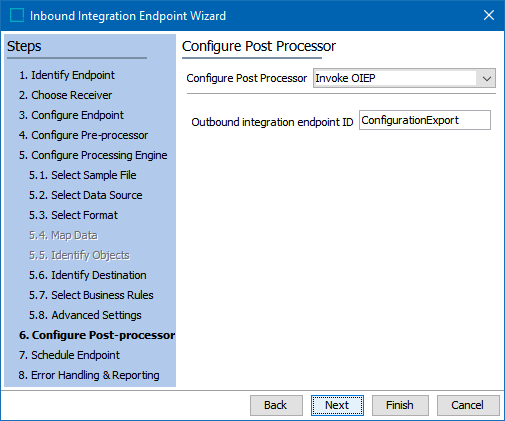Open sub-step Select Sample File

(82, 175)
